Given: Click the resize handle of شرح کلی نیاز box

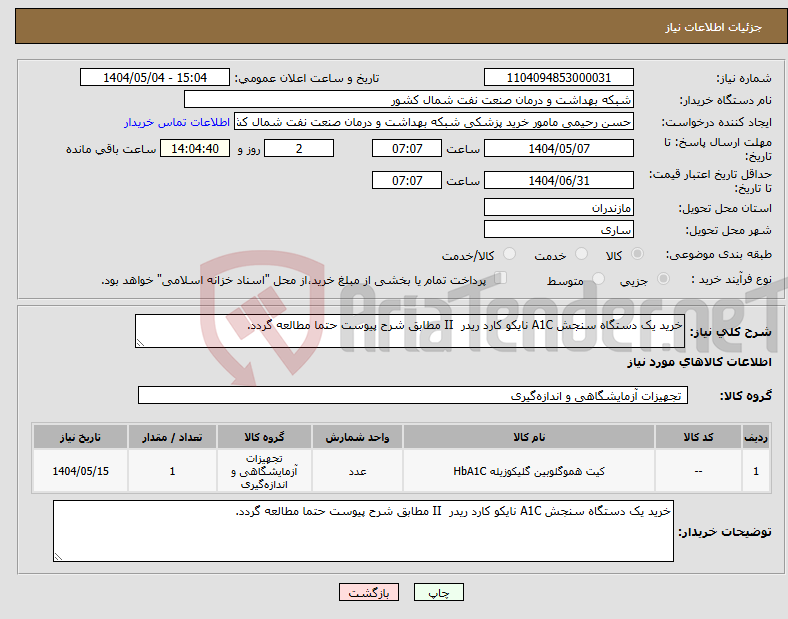Looking at the screenshot, I should 140,343.
